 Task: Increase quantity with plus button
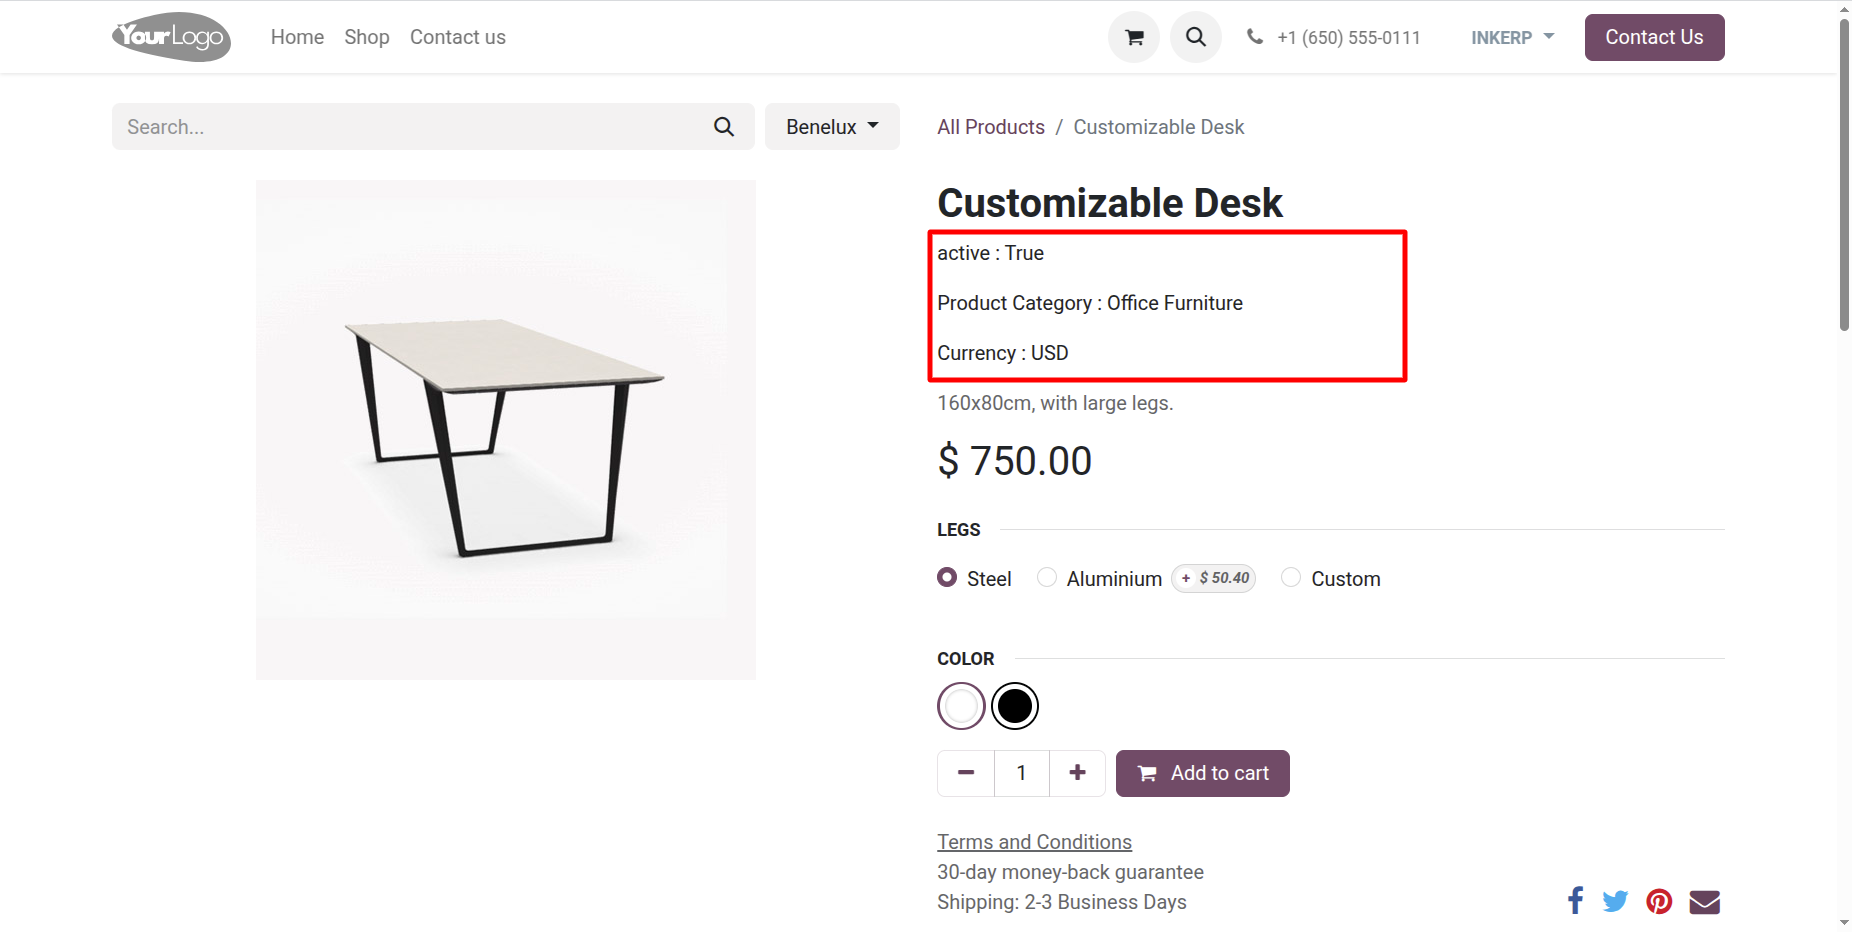(x=1077, y=773)
